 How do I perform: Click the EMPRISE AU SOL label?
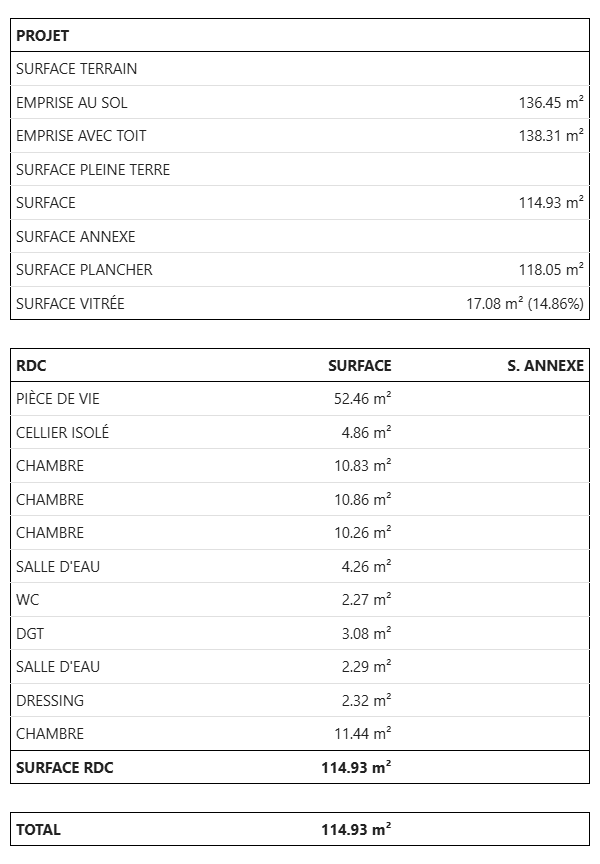(72, 103)
